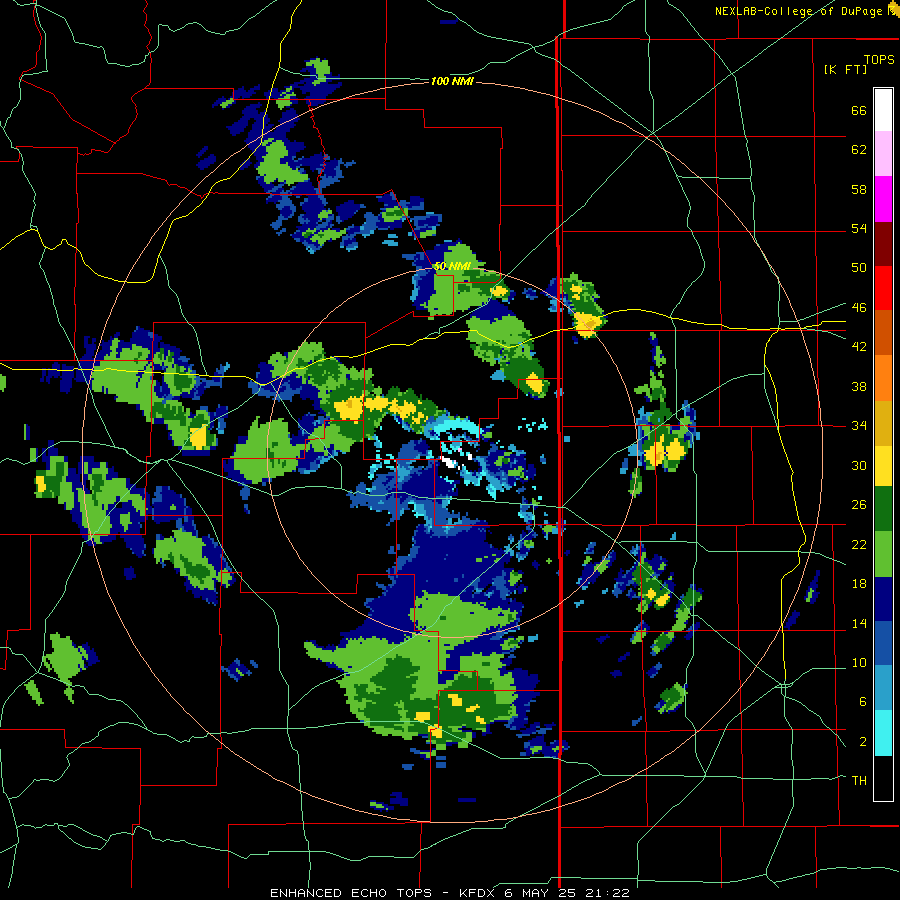Click the white swatch in the tops legend
Image resolution: width=900 pixels, height=900 pixels.
883,110
